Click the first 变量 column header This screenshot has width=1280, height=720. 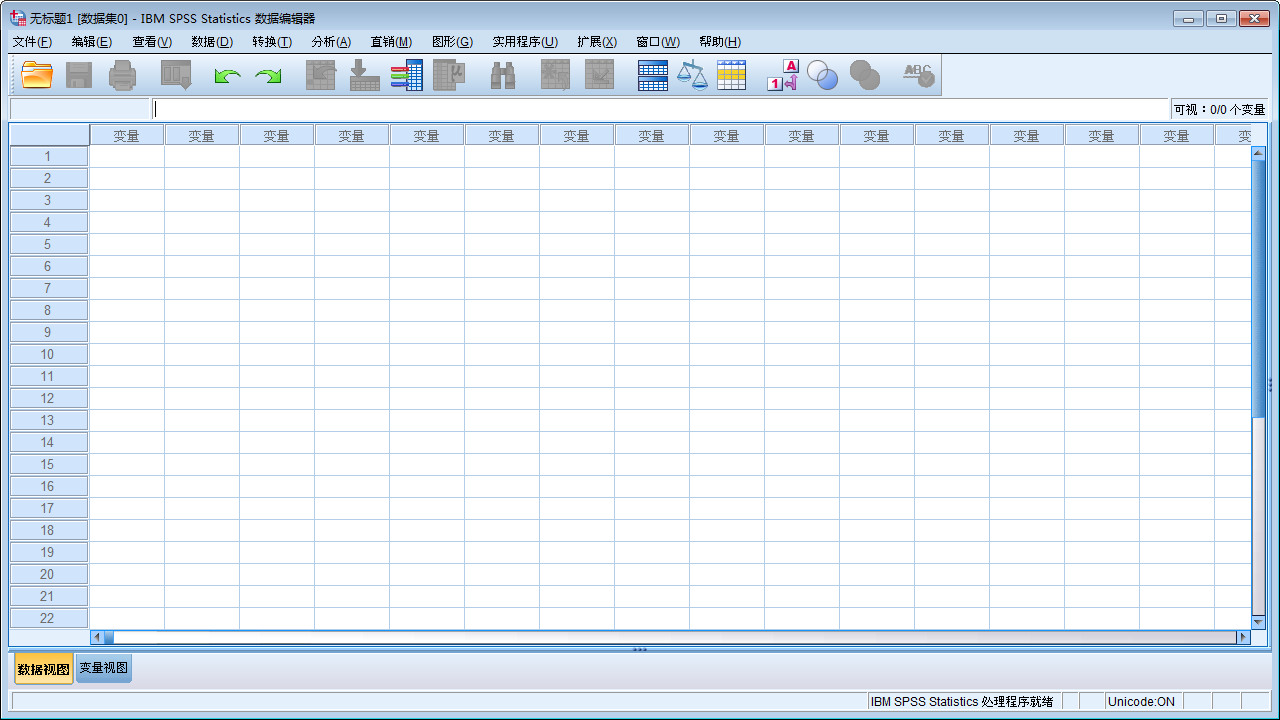[x=126, y=134]
